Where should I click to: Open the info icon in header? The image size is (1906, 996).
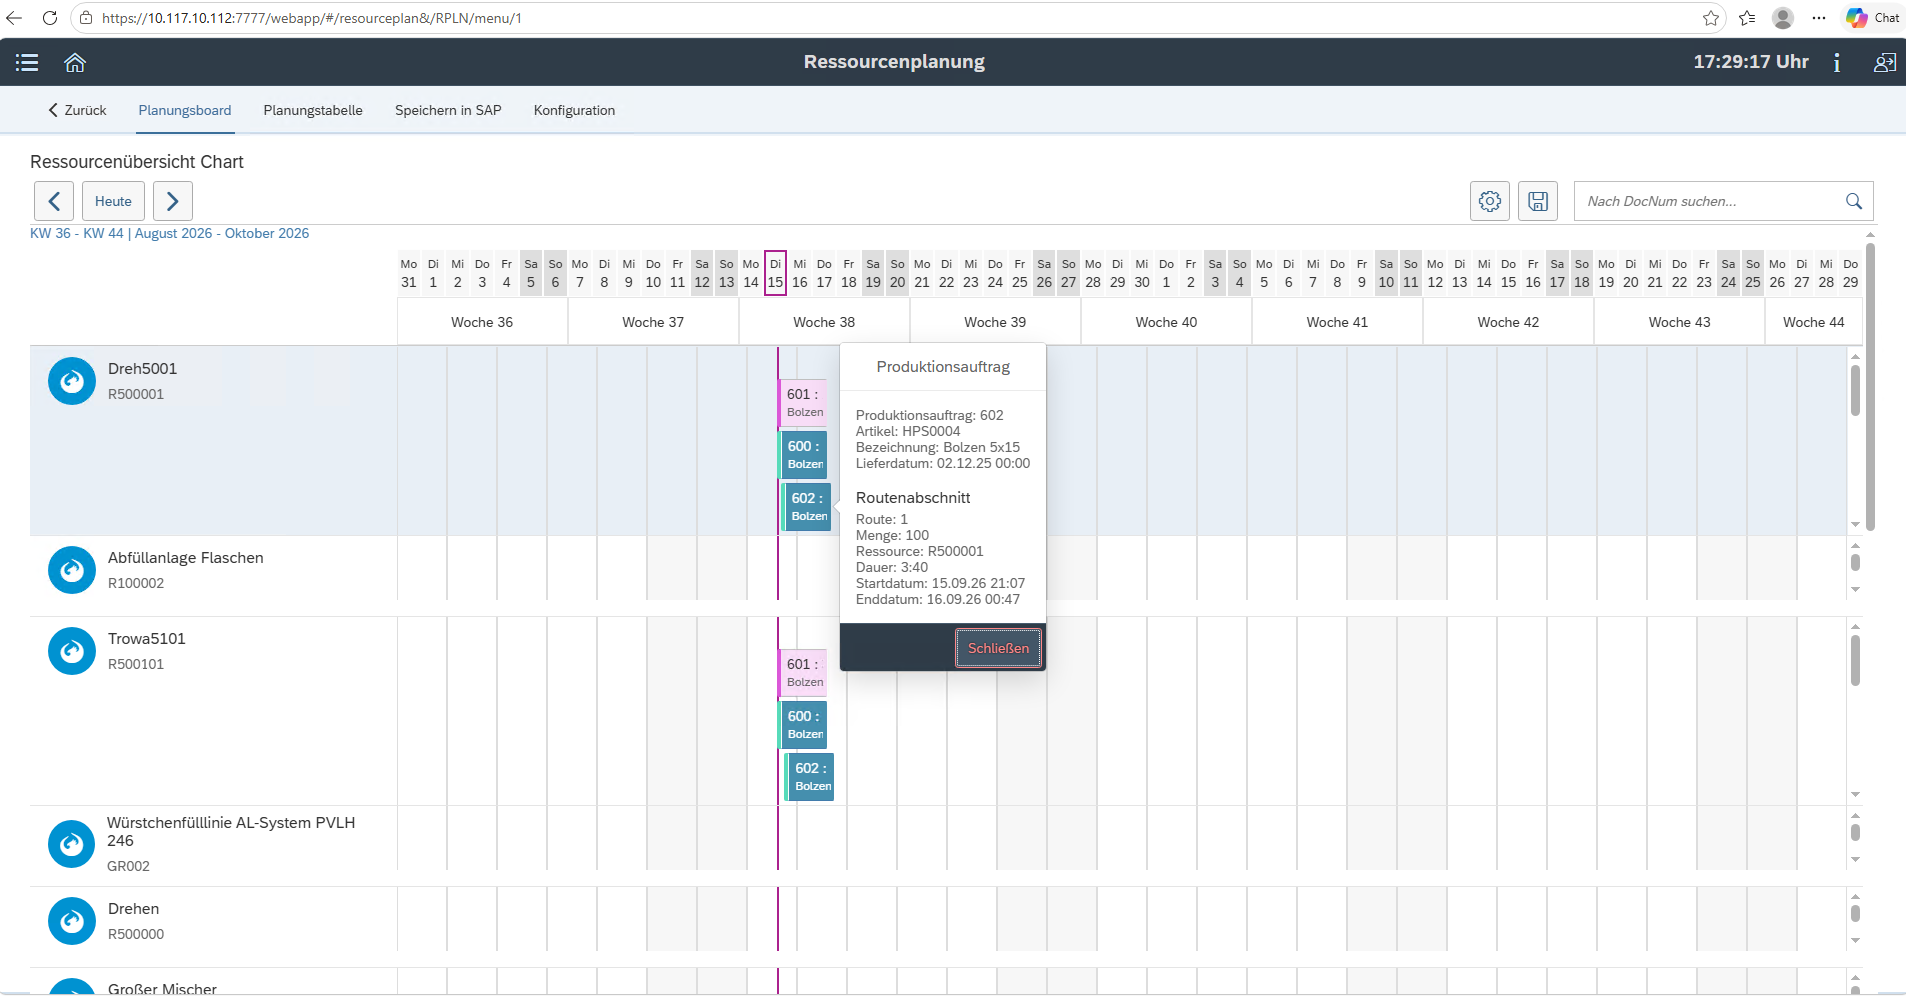point(1837,62)
